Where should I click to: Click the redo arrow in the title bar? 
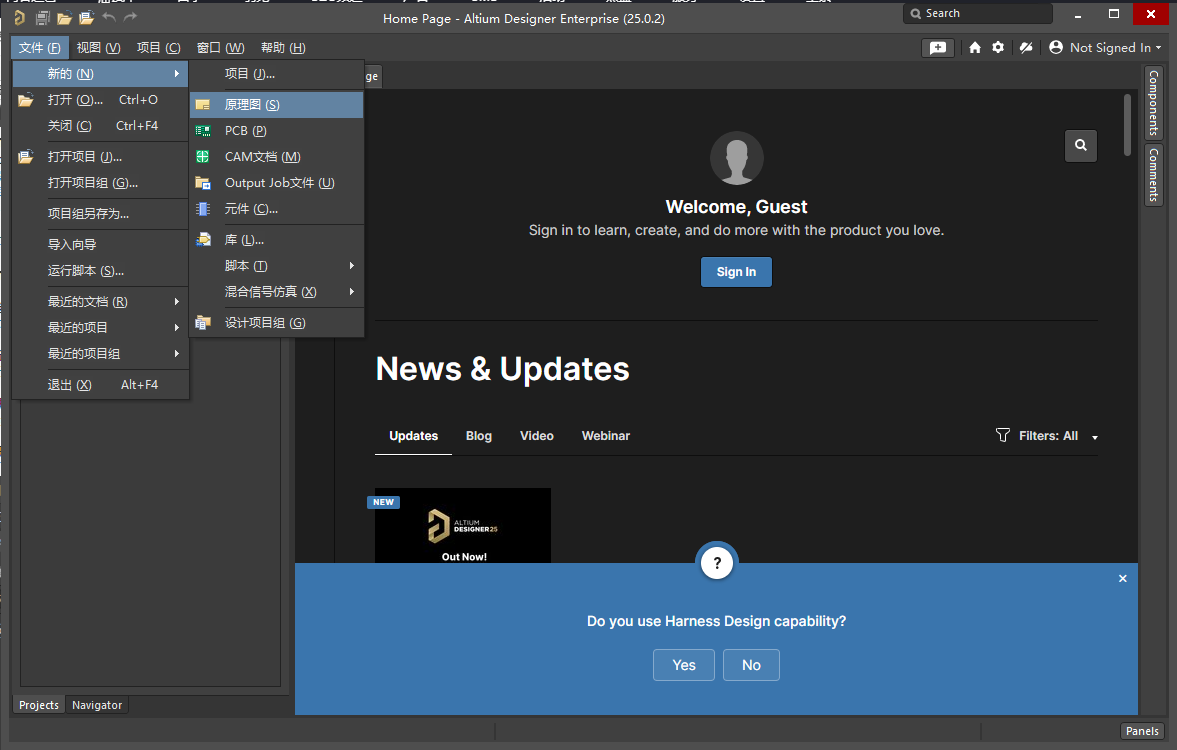click(x=131, y=17)
